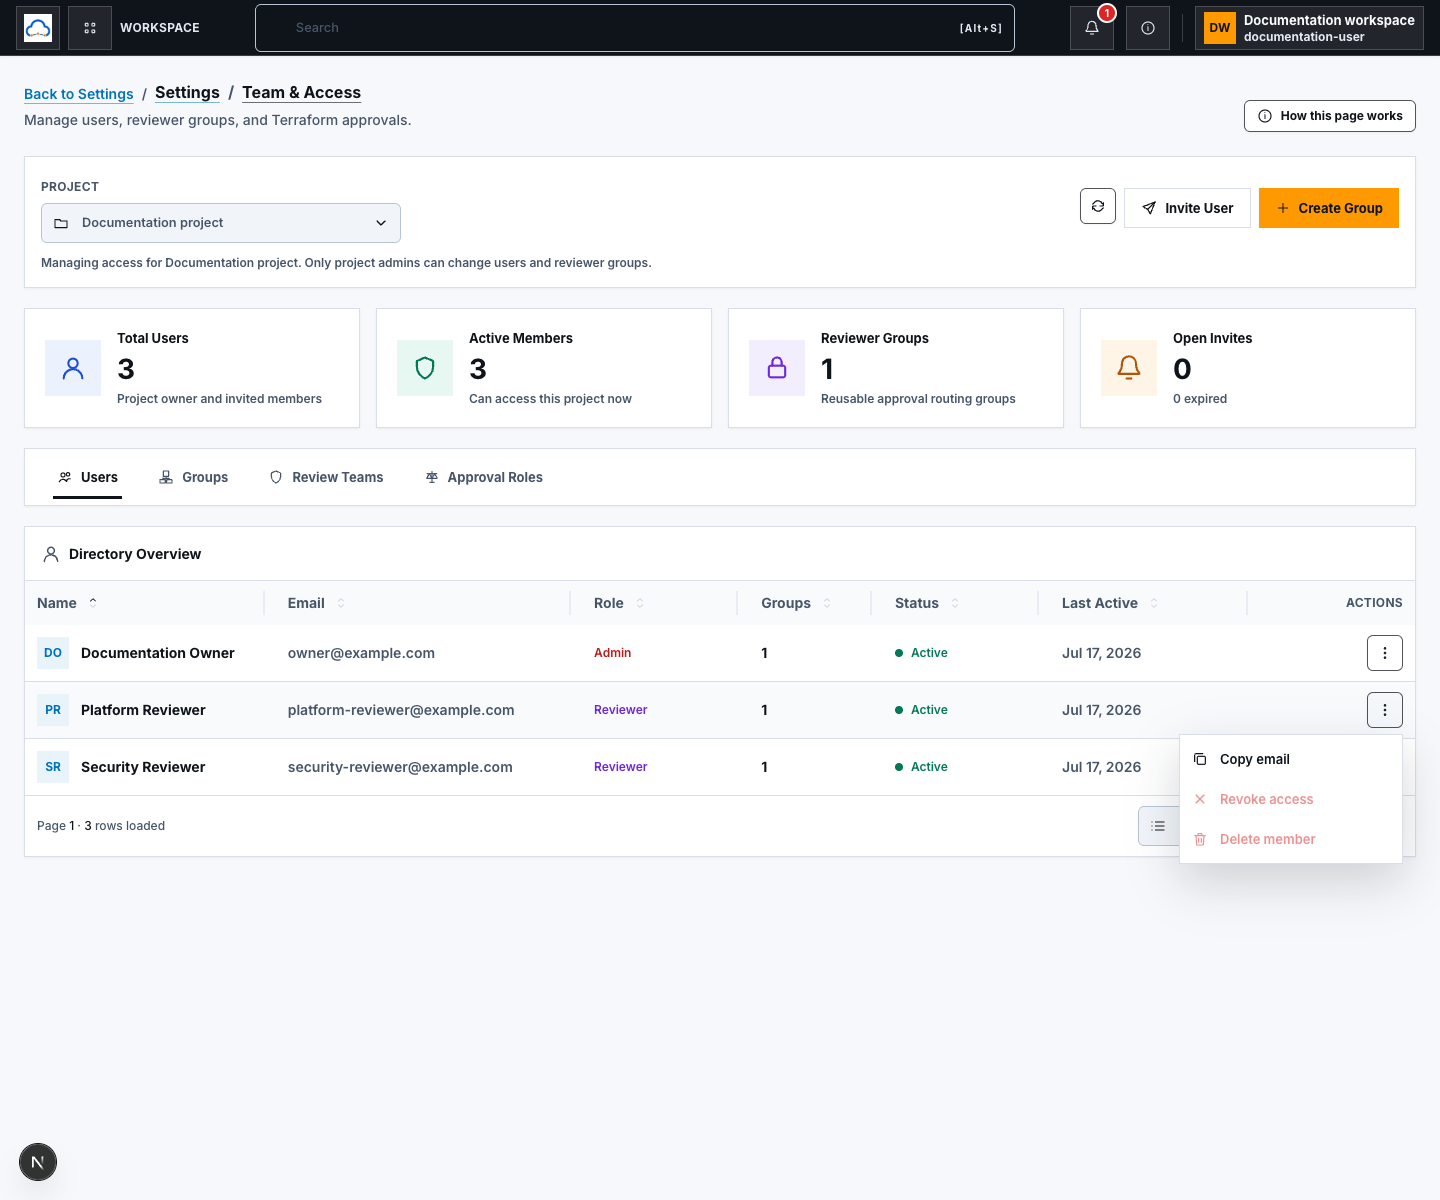Screen dimensions: 1440x1200
Task: Sort by Name column arrow
Action: click(93, 602)
